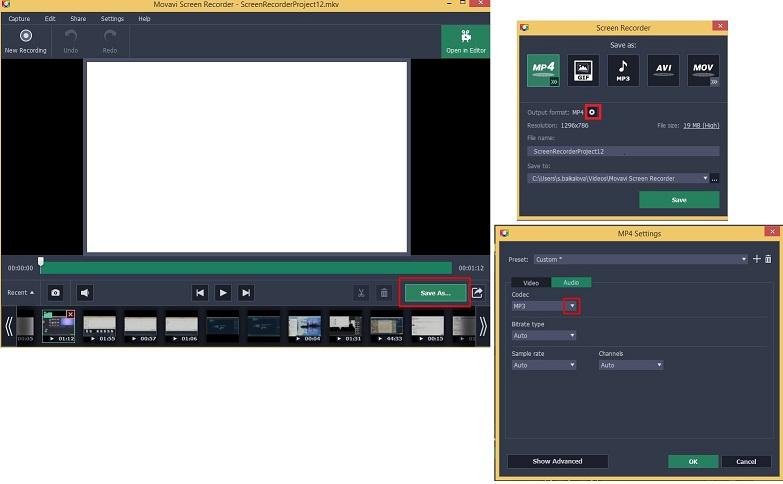Open file size 19 MB (High) link

[x=701, y=125]
